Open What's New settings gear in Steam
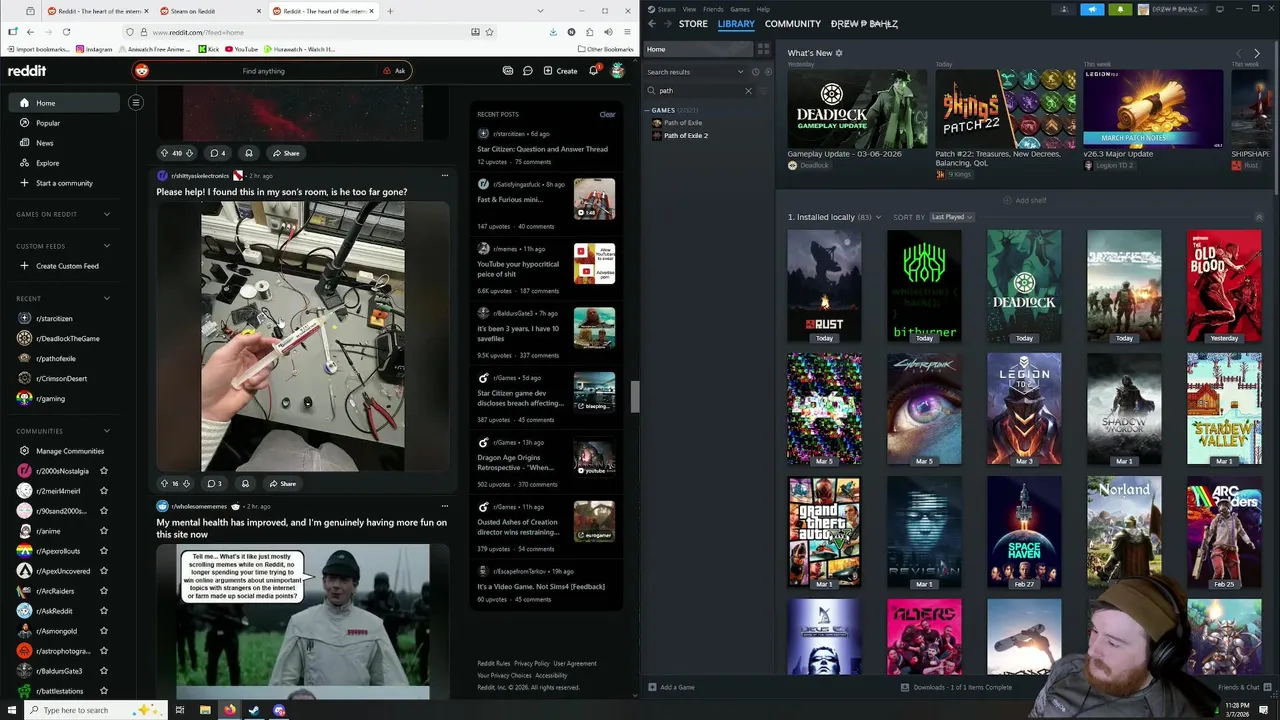Viewport: 1280px width, 720px height. click(x=839, y=53)
